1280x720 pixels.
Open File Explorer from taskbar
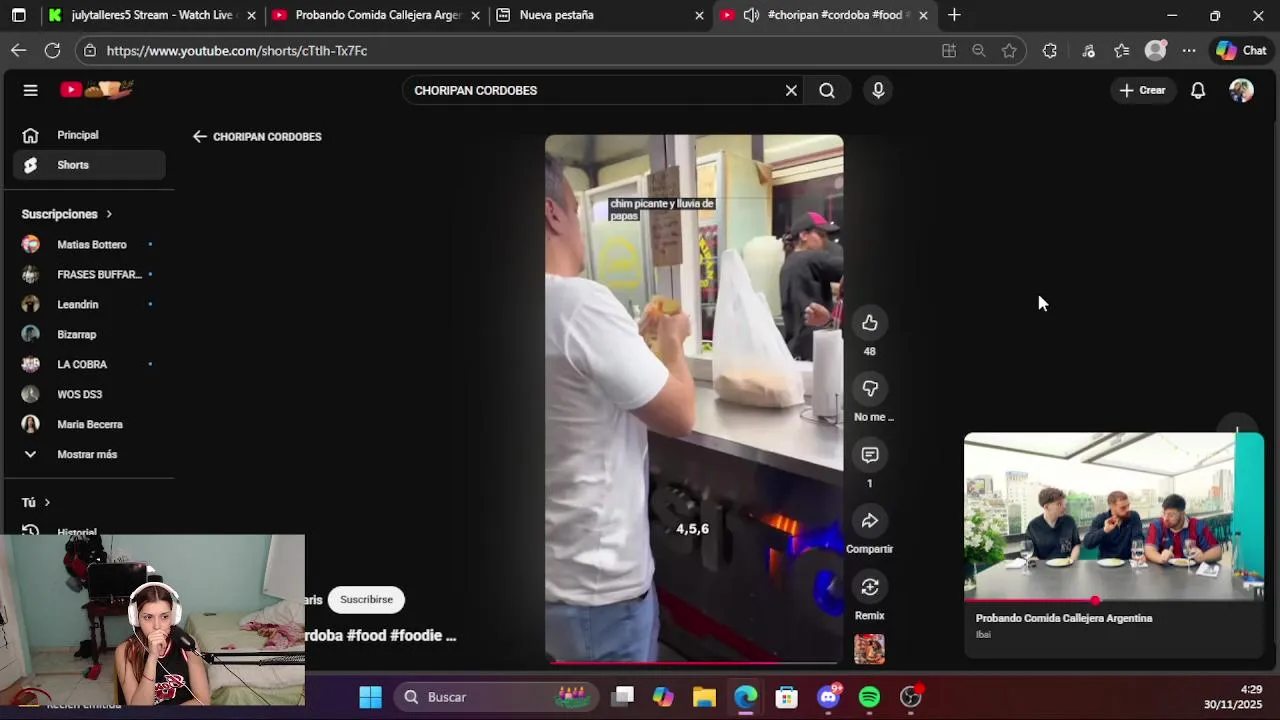[704, 697]
